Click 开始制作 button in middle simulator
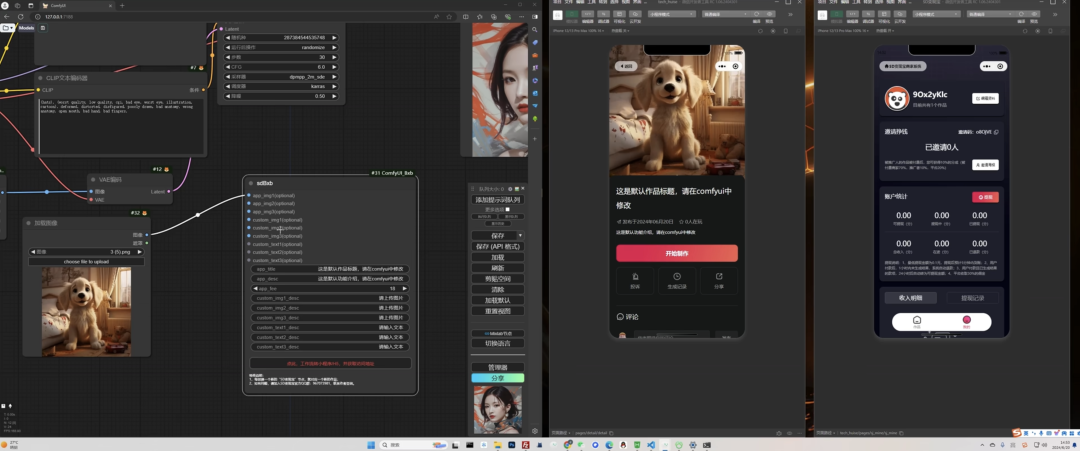Viewport: 1080px width, 451px height. coord(676,253)
